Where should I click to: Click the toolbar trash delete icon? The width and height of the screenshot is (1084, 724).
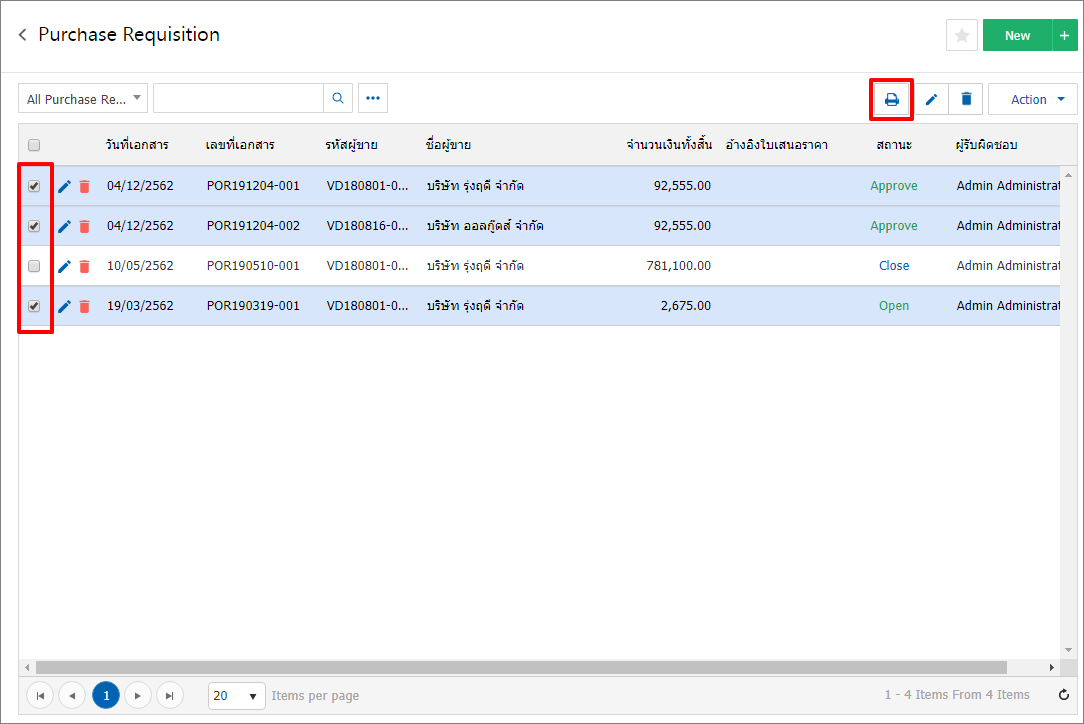966,100
